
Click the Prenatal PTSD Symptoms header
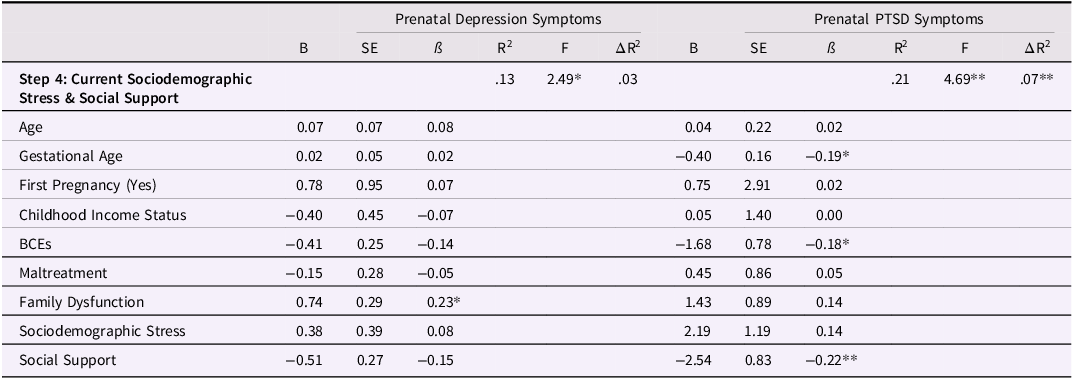(x=899, y=19)
